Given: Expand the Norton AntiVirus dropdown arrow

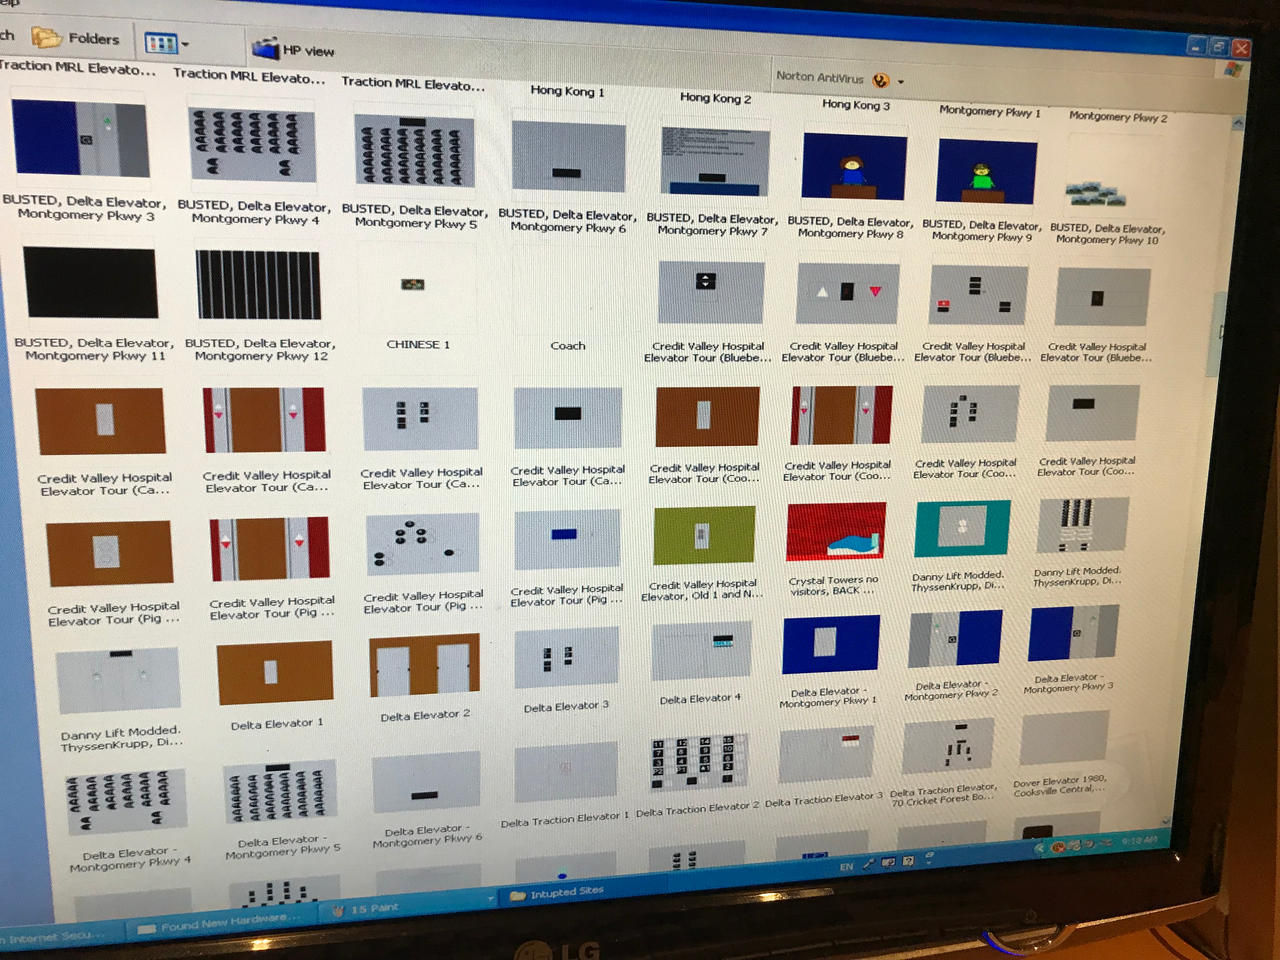Looking at the screenshot, I should pos(901,81).
